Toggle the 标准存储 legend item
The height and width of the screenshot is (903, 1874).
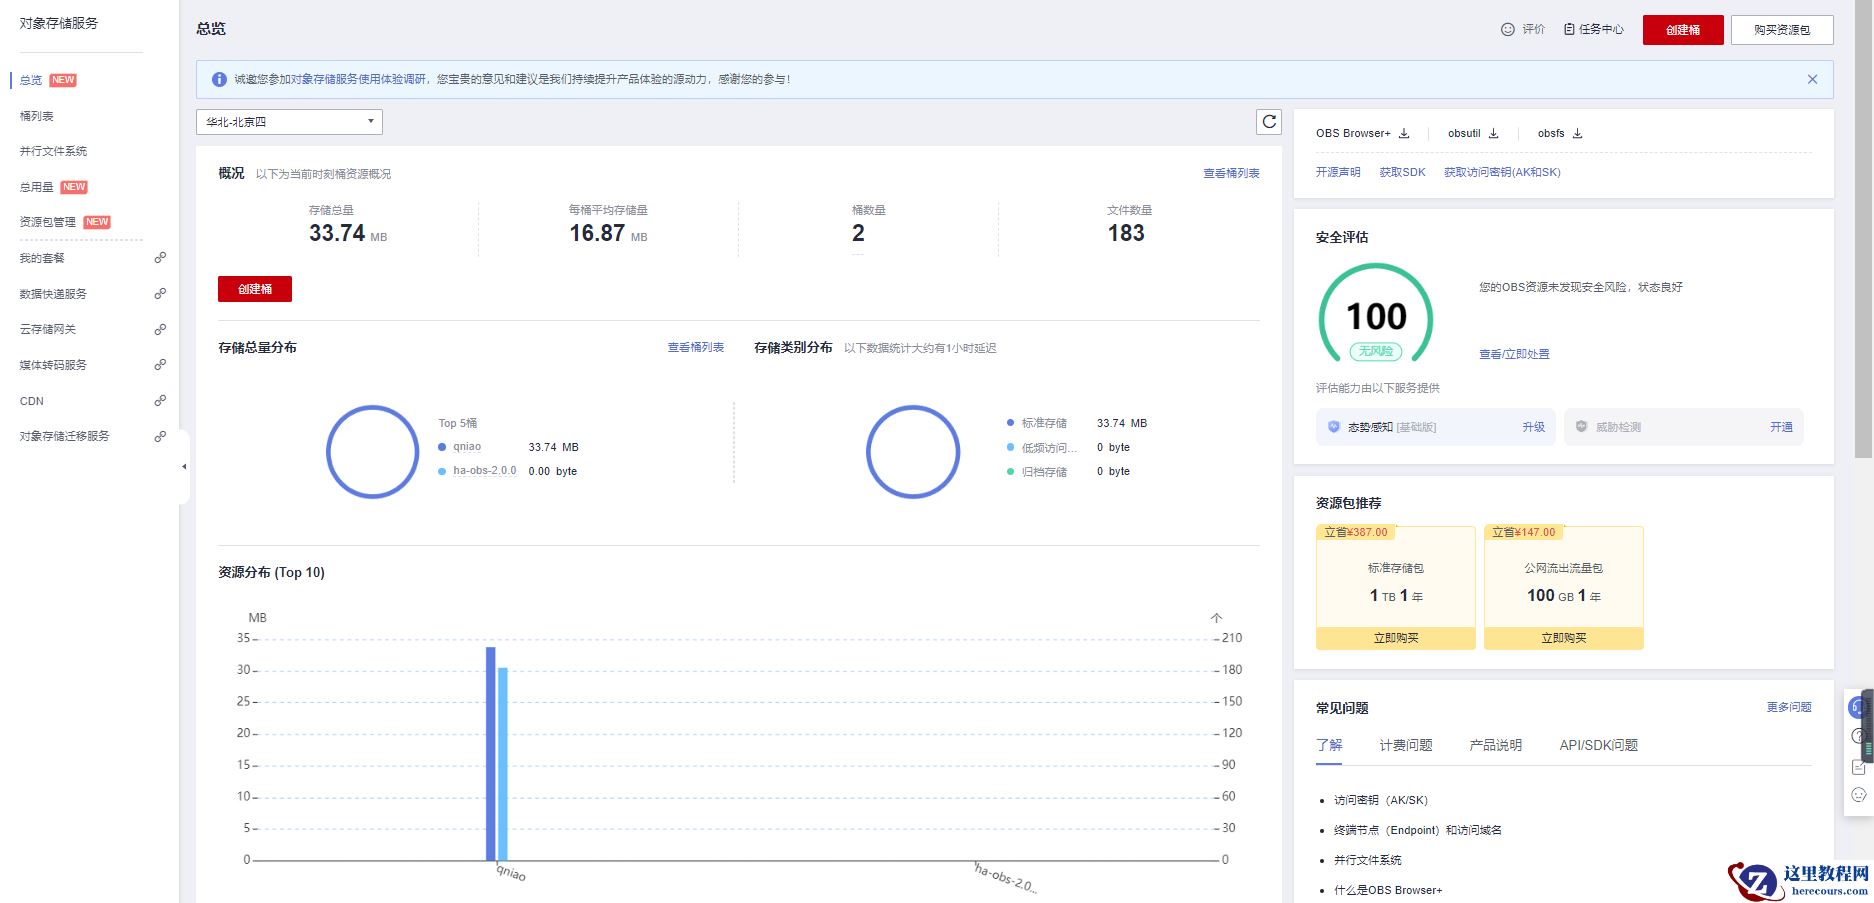1043,423
